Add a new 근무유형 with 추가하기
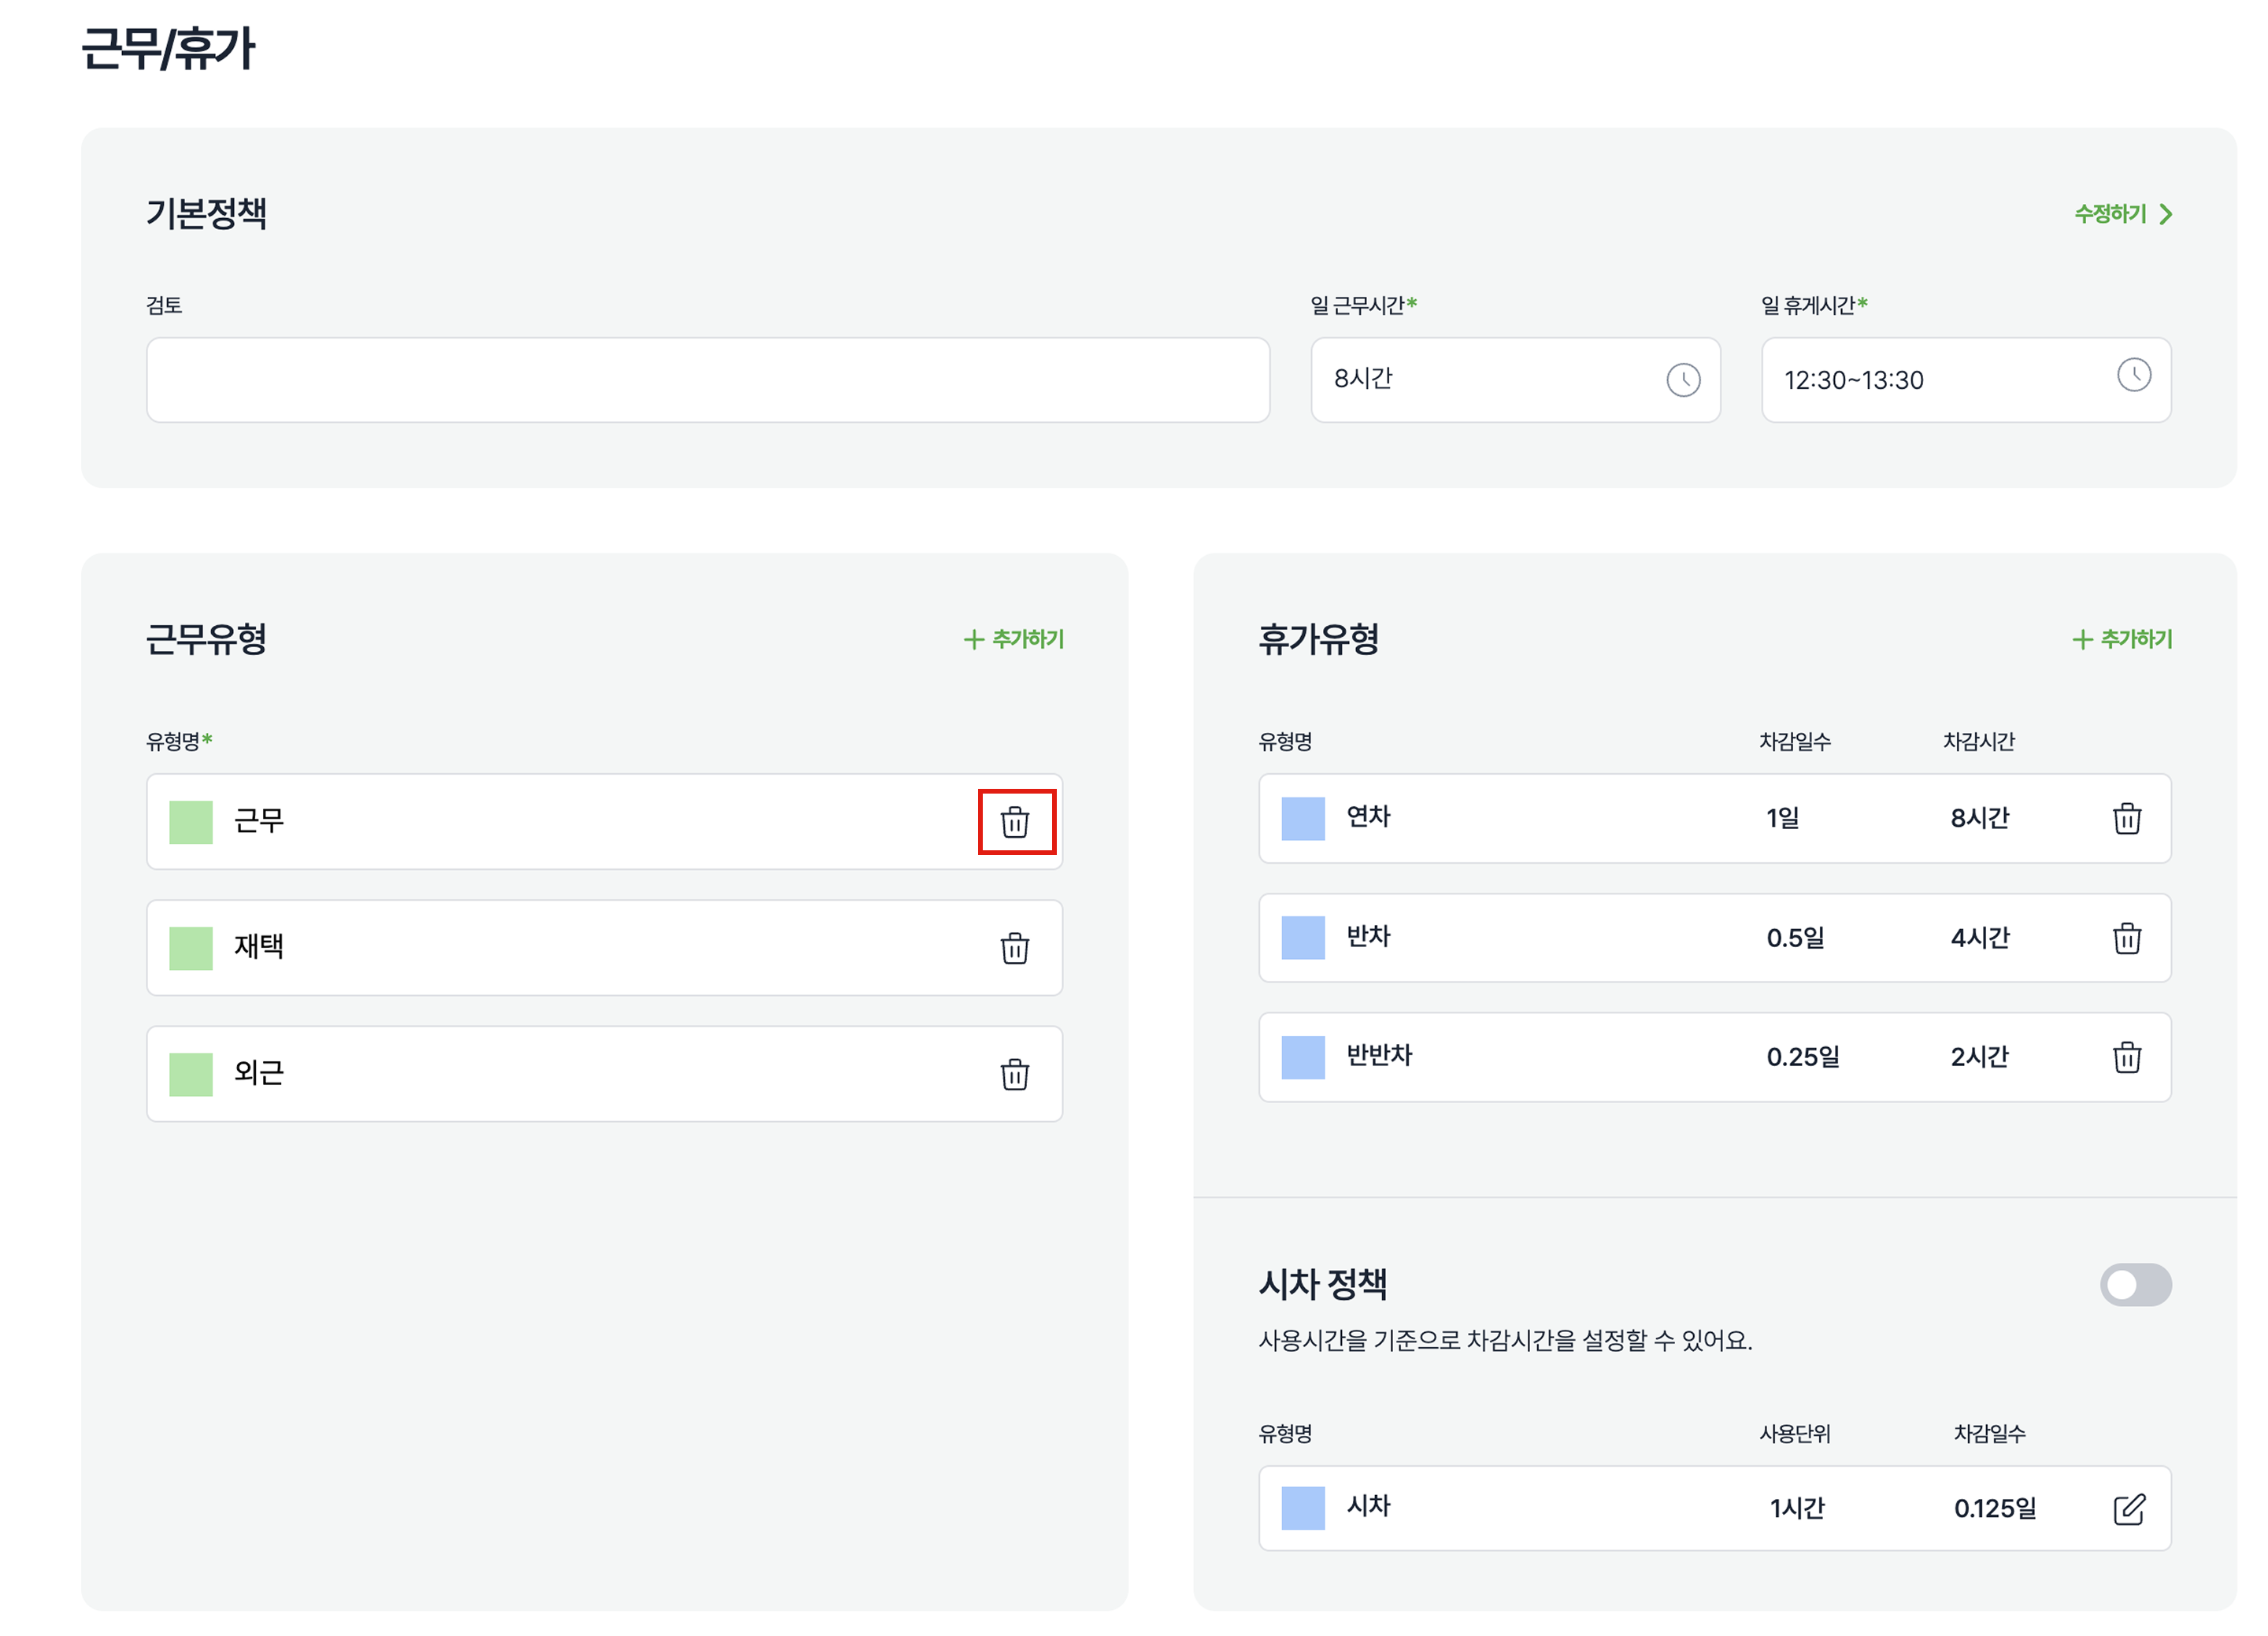Screen dimensions: 2268x1636 point(1014,639)
